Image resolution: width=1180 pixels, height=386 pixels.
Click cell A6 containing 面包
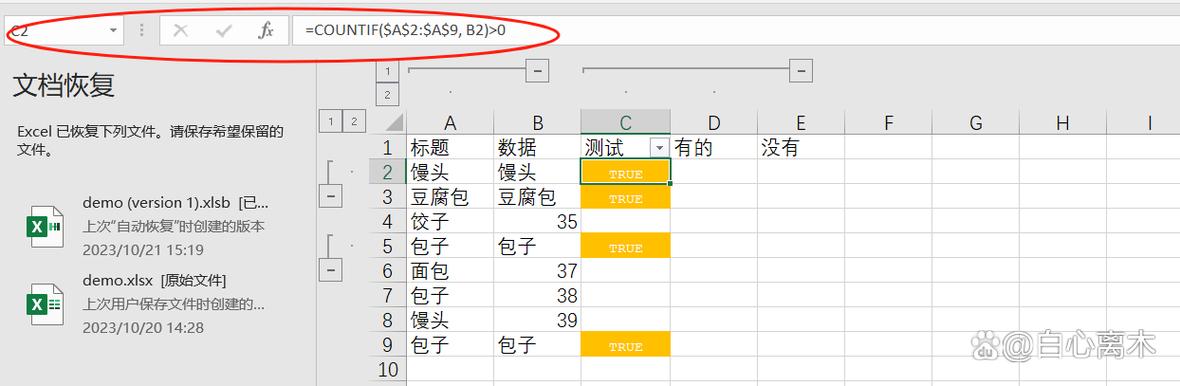450,270
